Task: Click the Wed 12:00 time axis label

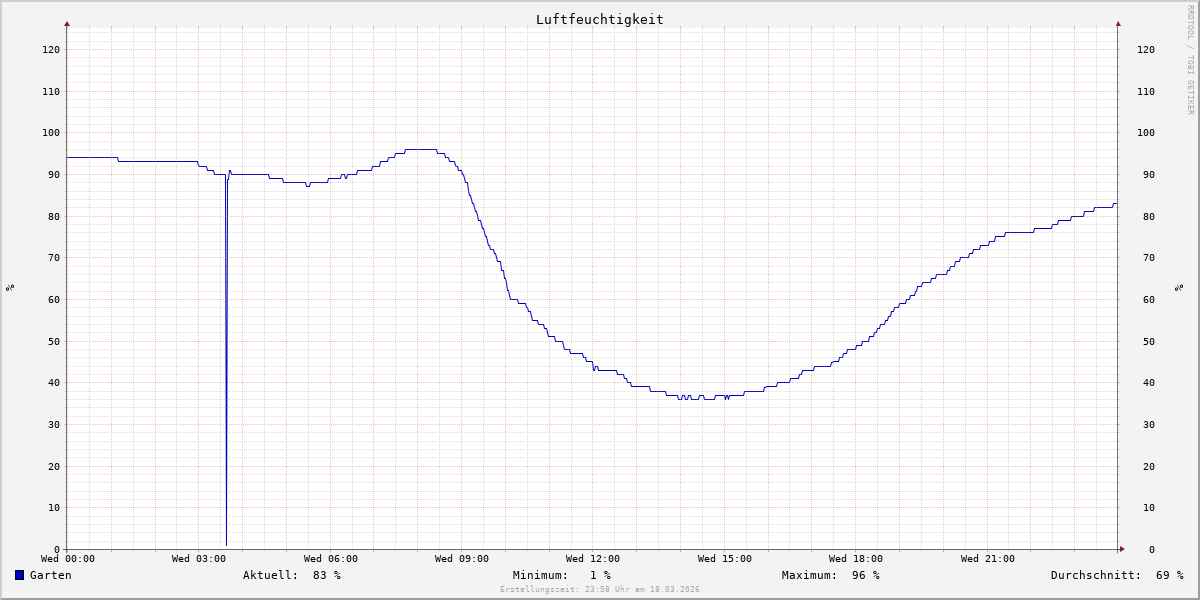Action: pyautogui.click(x=593, y=559)
